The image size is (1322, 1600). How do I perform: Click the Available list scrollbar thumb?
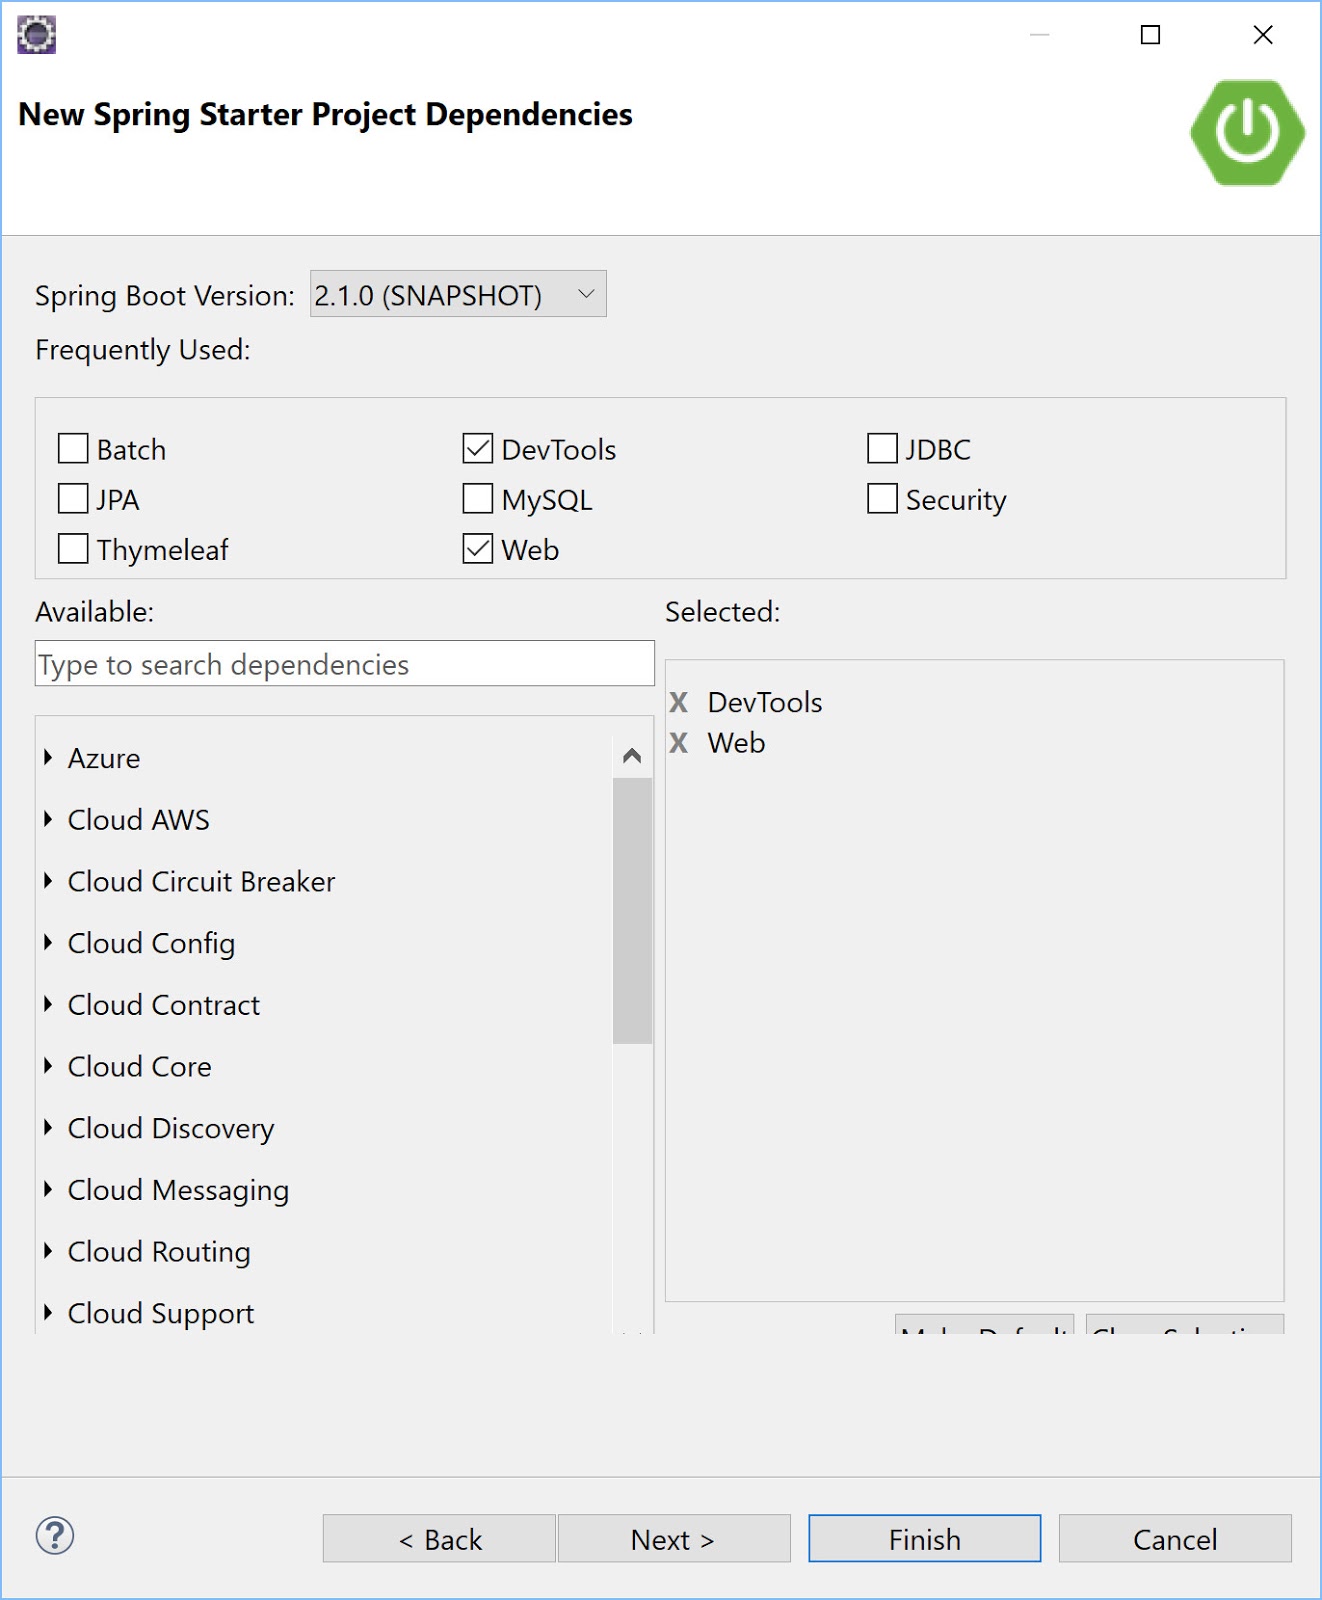(x=632, y=910)
